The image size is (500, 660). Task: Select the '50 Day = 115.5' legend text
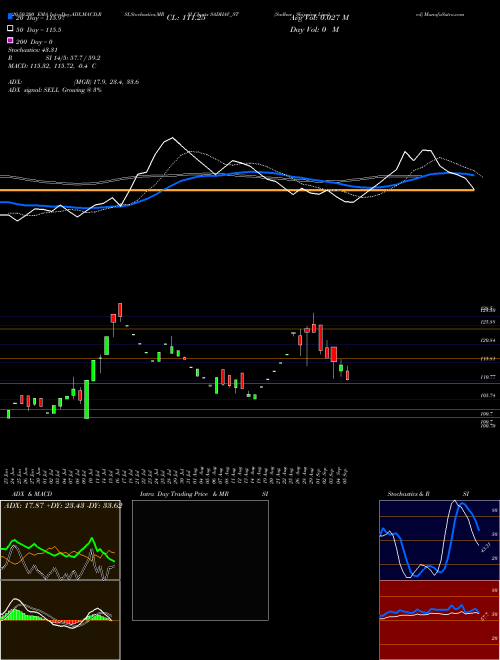tap(39, 30)
